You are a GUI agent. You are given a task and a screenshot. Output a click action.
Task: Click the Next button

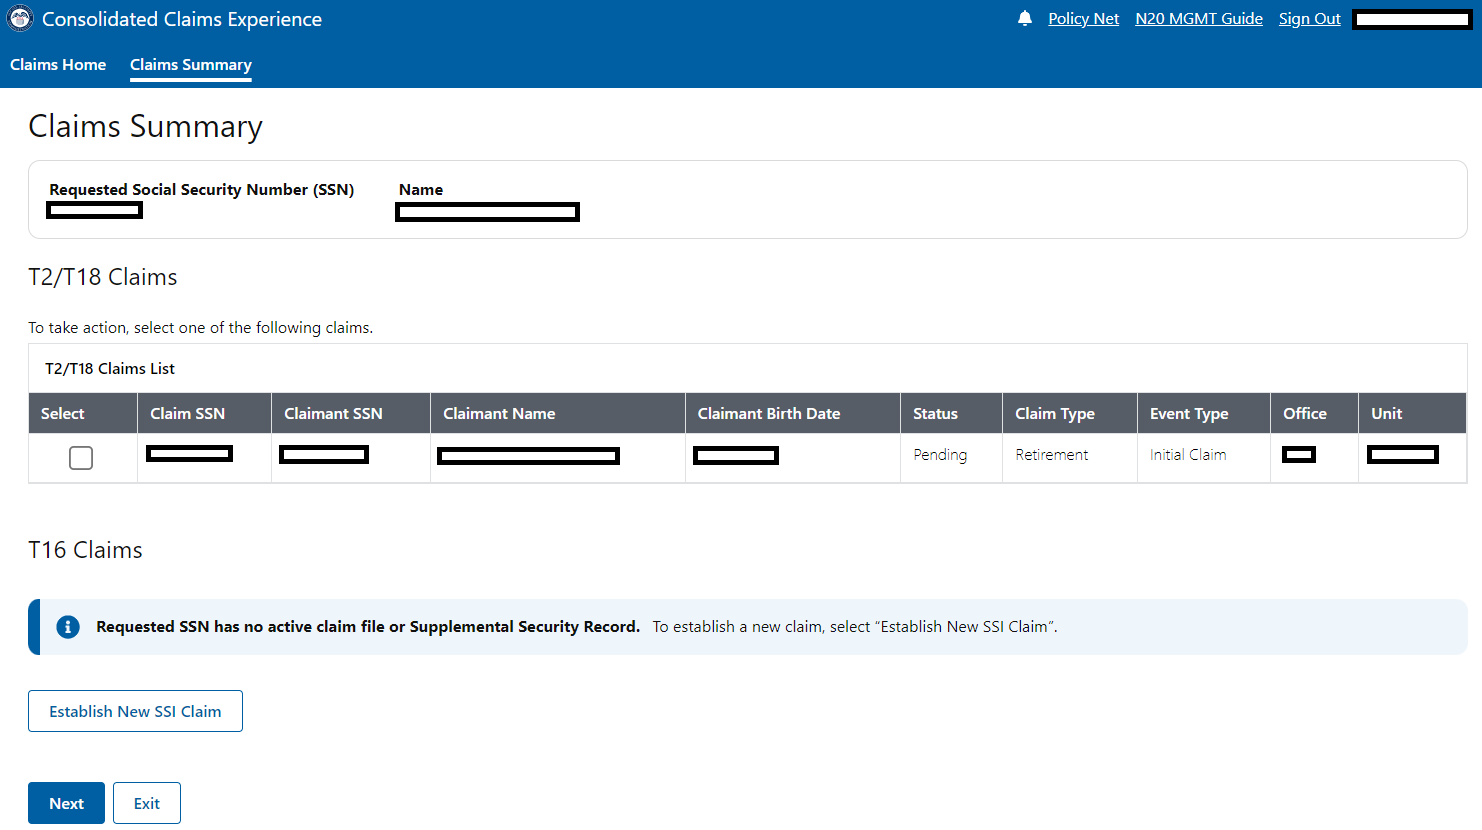click(x=66, y=803)
